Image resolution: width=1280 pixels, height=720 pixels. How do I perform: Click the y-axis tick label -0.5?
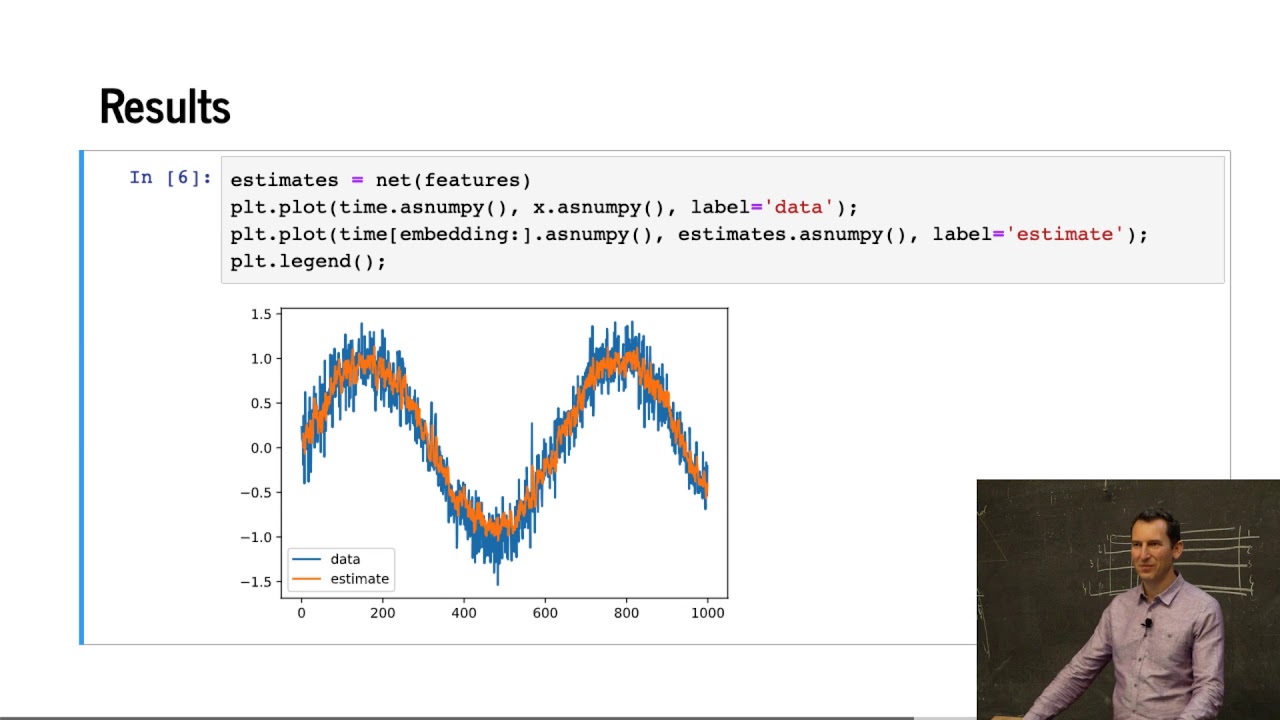pos(256,492)
